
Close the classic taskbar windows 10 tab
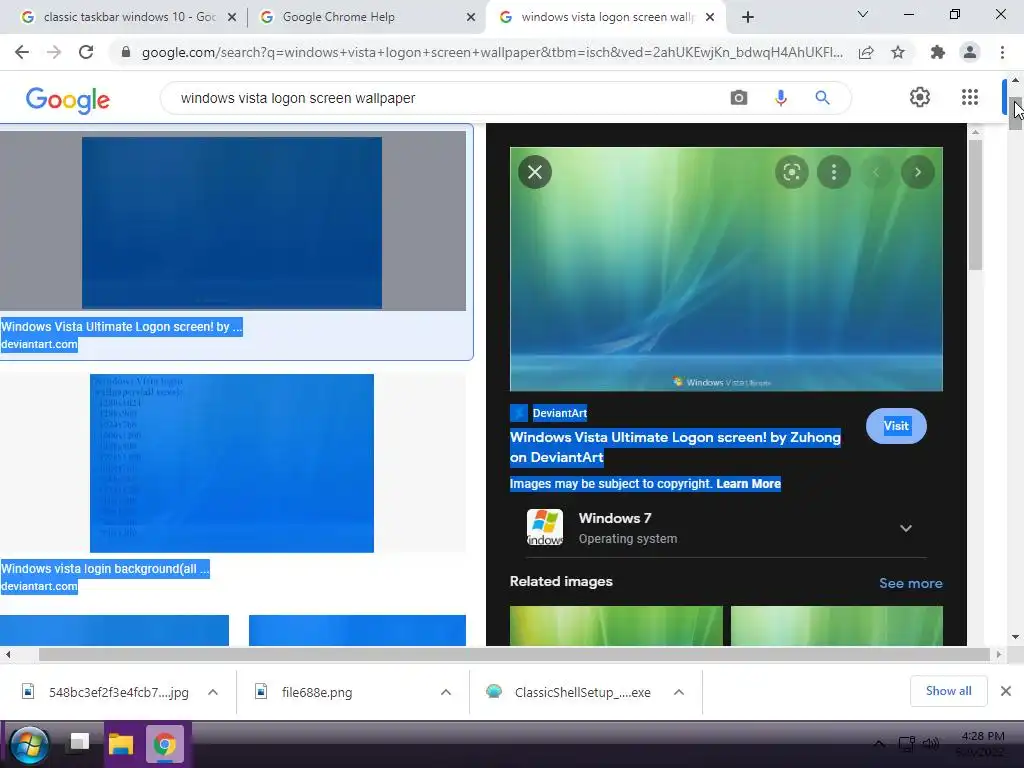tap(231, 18)
